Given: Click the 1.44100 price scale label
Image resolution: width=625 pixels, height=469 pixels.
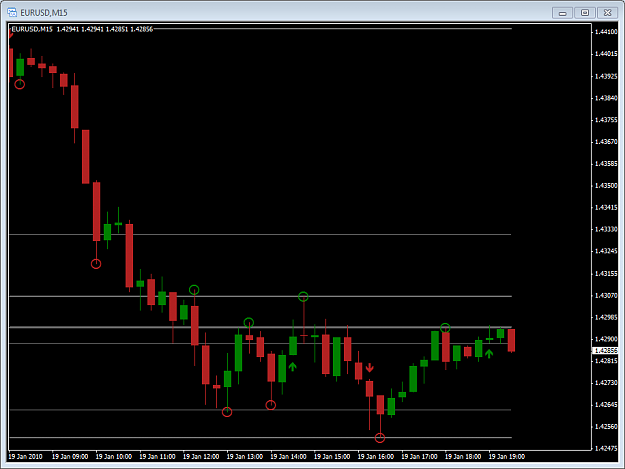Looking at the screenshot, I should tap(606, 32).
